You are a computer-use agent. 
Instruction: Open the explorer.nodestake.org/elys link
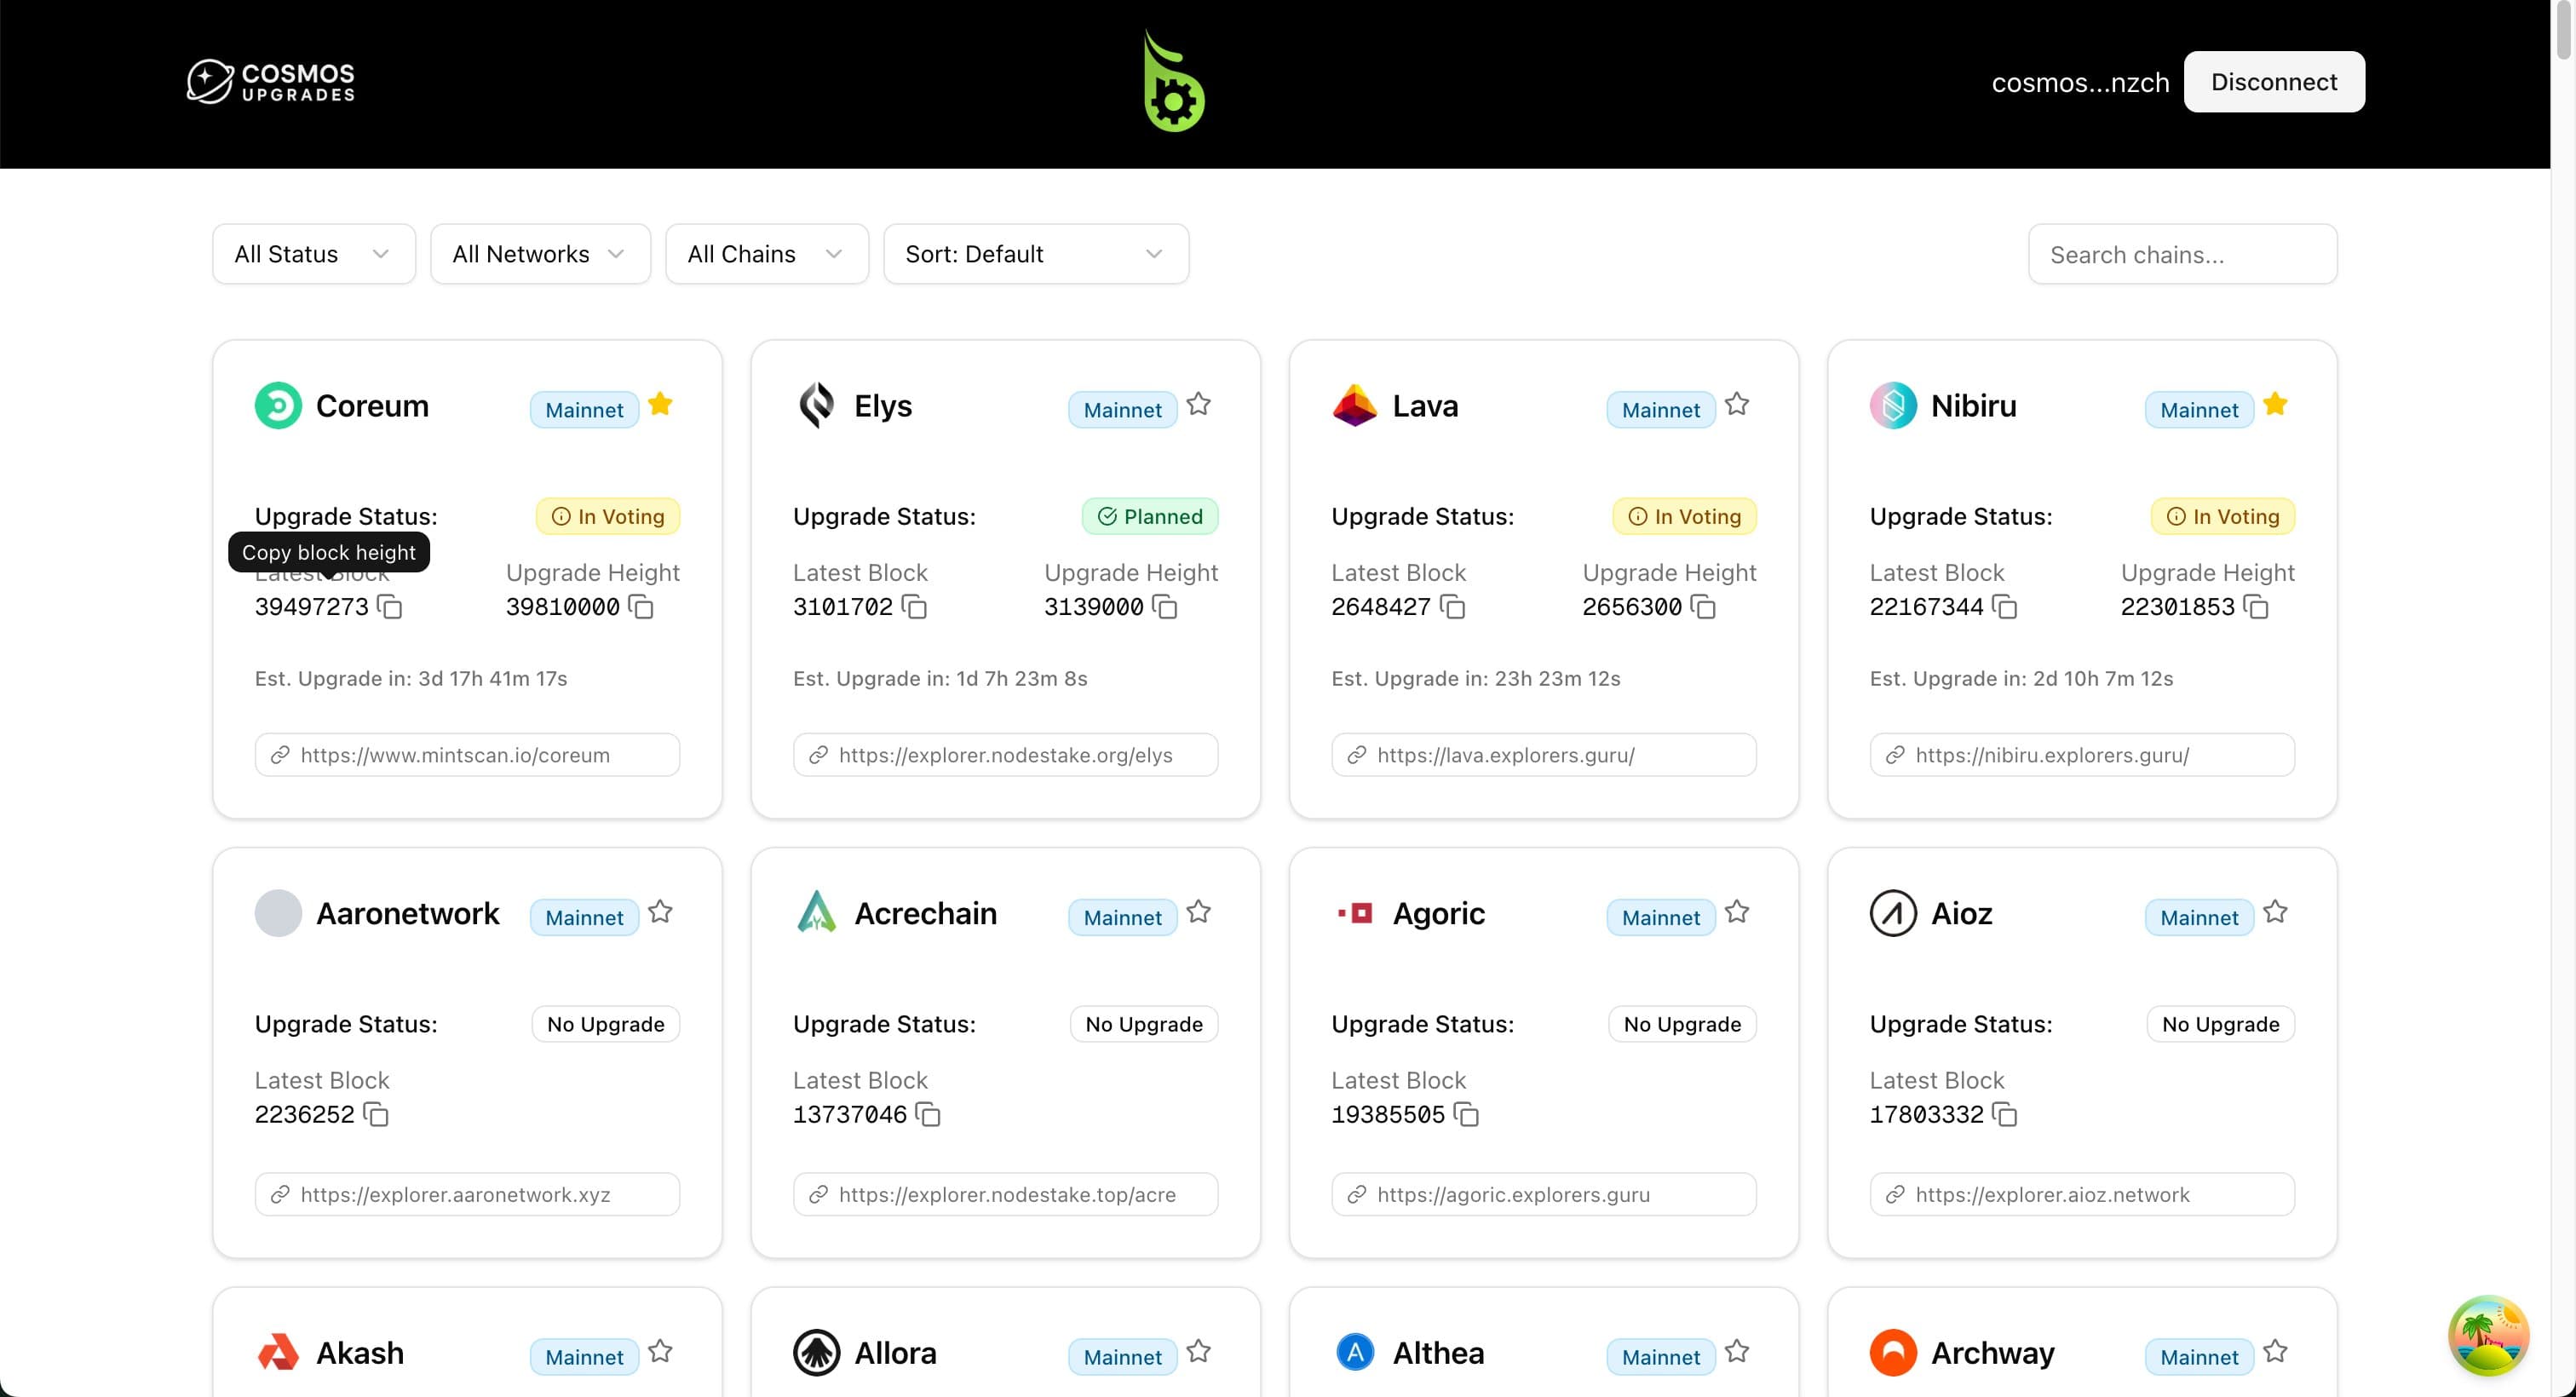tap(1005, 755)
